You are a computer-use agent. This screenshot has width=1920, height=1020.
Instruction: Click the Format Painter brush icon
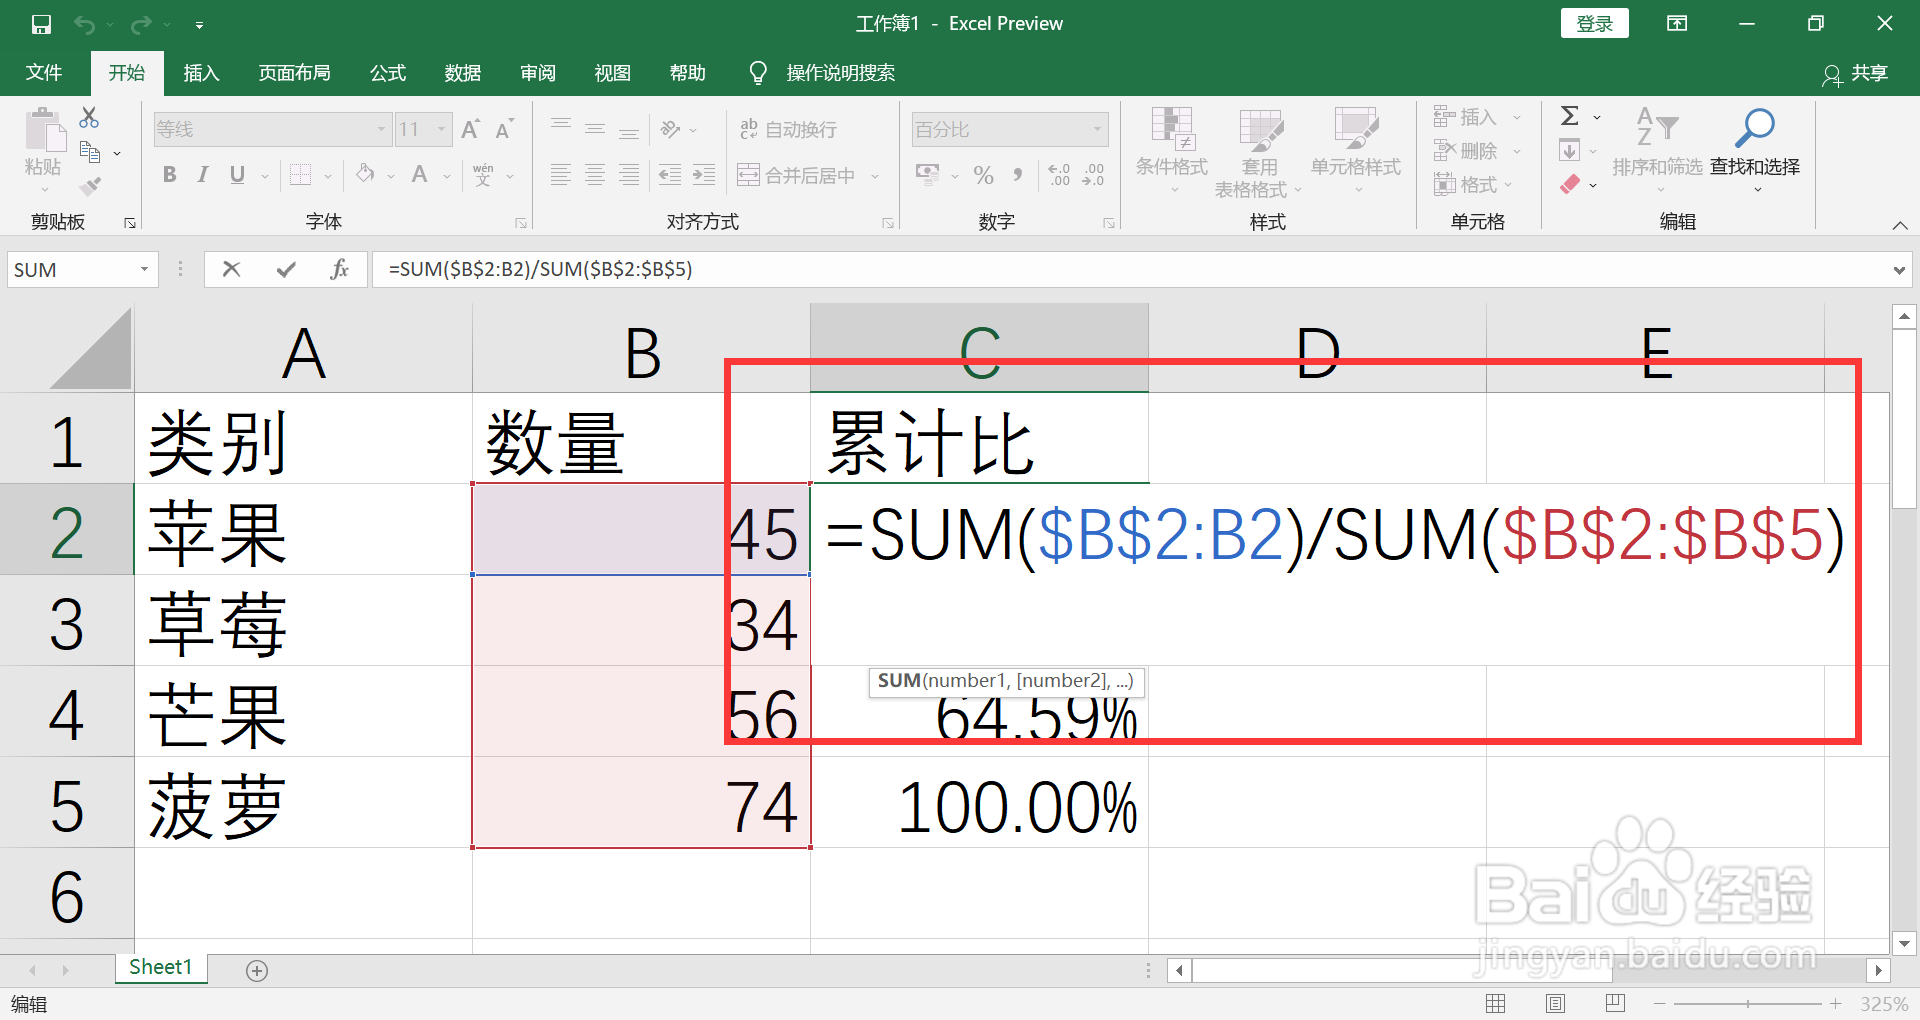90,186
